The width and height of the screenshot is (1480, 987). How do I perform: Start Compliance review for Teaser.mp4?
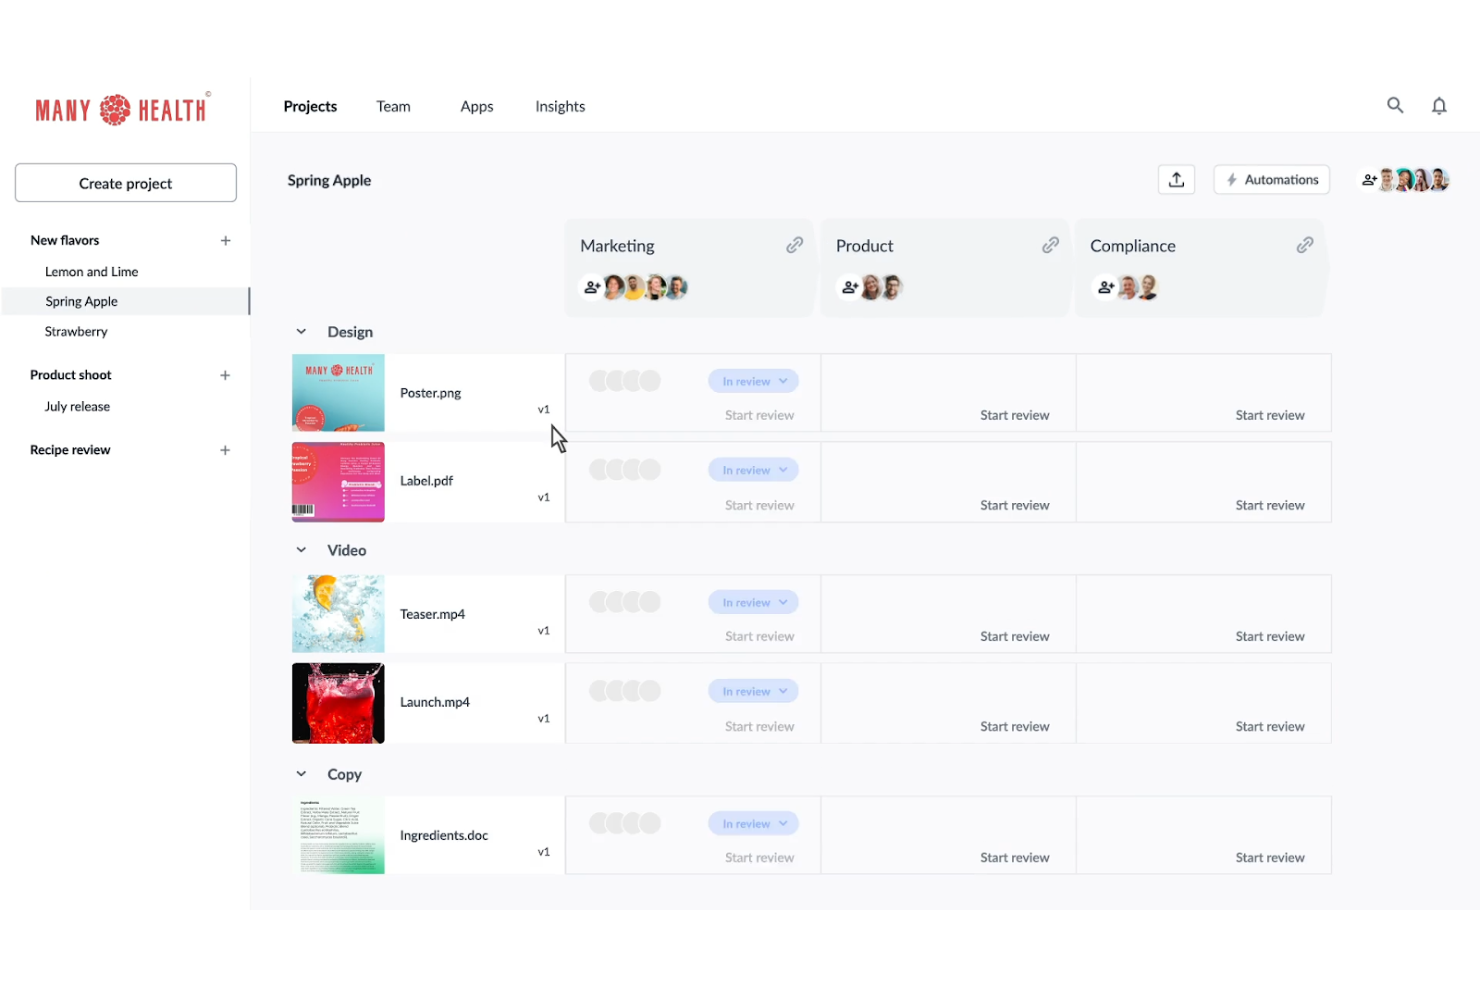click(1270, 636)
